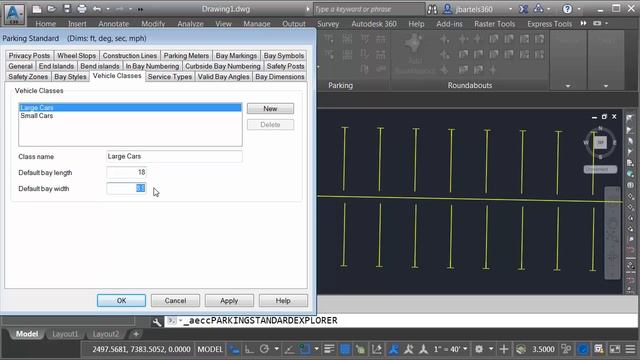
Task: Toggle grid display on the status bar
Action: (234, 349)
